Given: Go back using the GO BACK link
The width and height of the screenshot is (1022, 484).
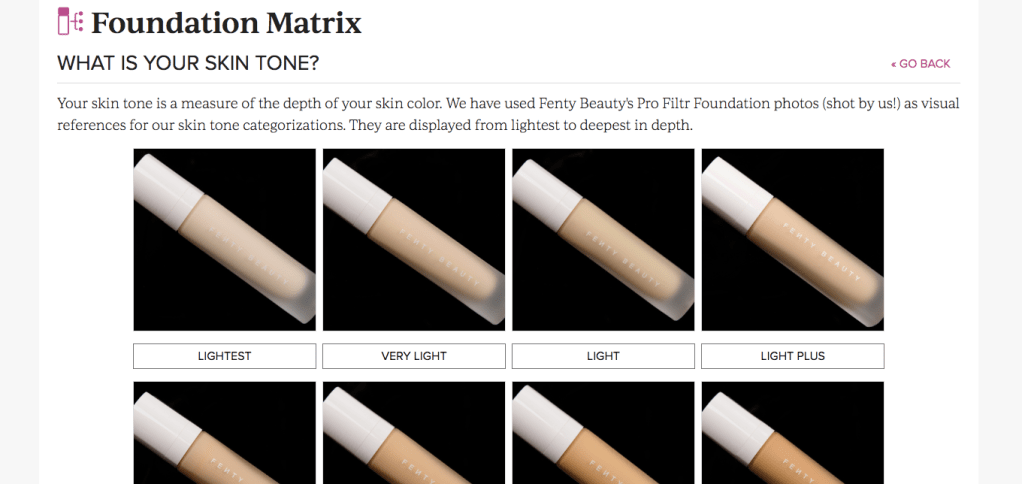Looking at the screenshot, I should [920, 64].
